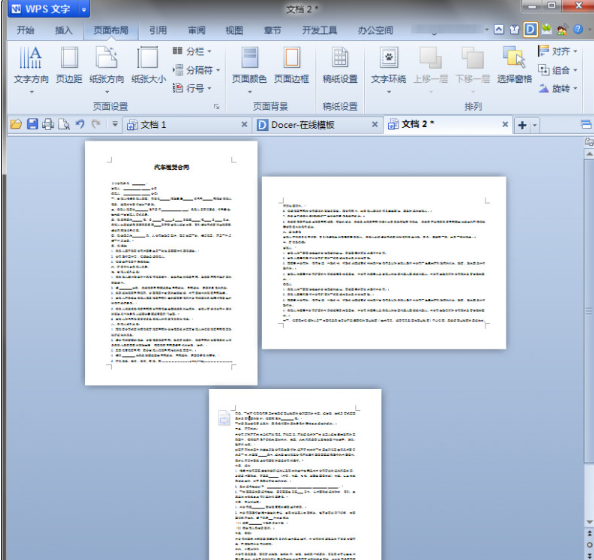This screenshot has width=594, height=560.
Task: Expand the 分栏 columns dropdown
Action: [192, 51]
